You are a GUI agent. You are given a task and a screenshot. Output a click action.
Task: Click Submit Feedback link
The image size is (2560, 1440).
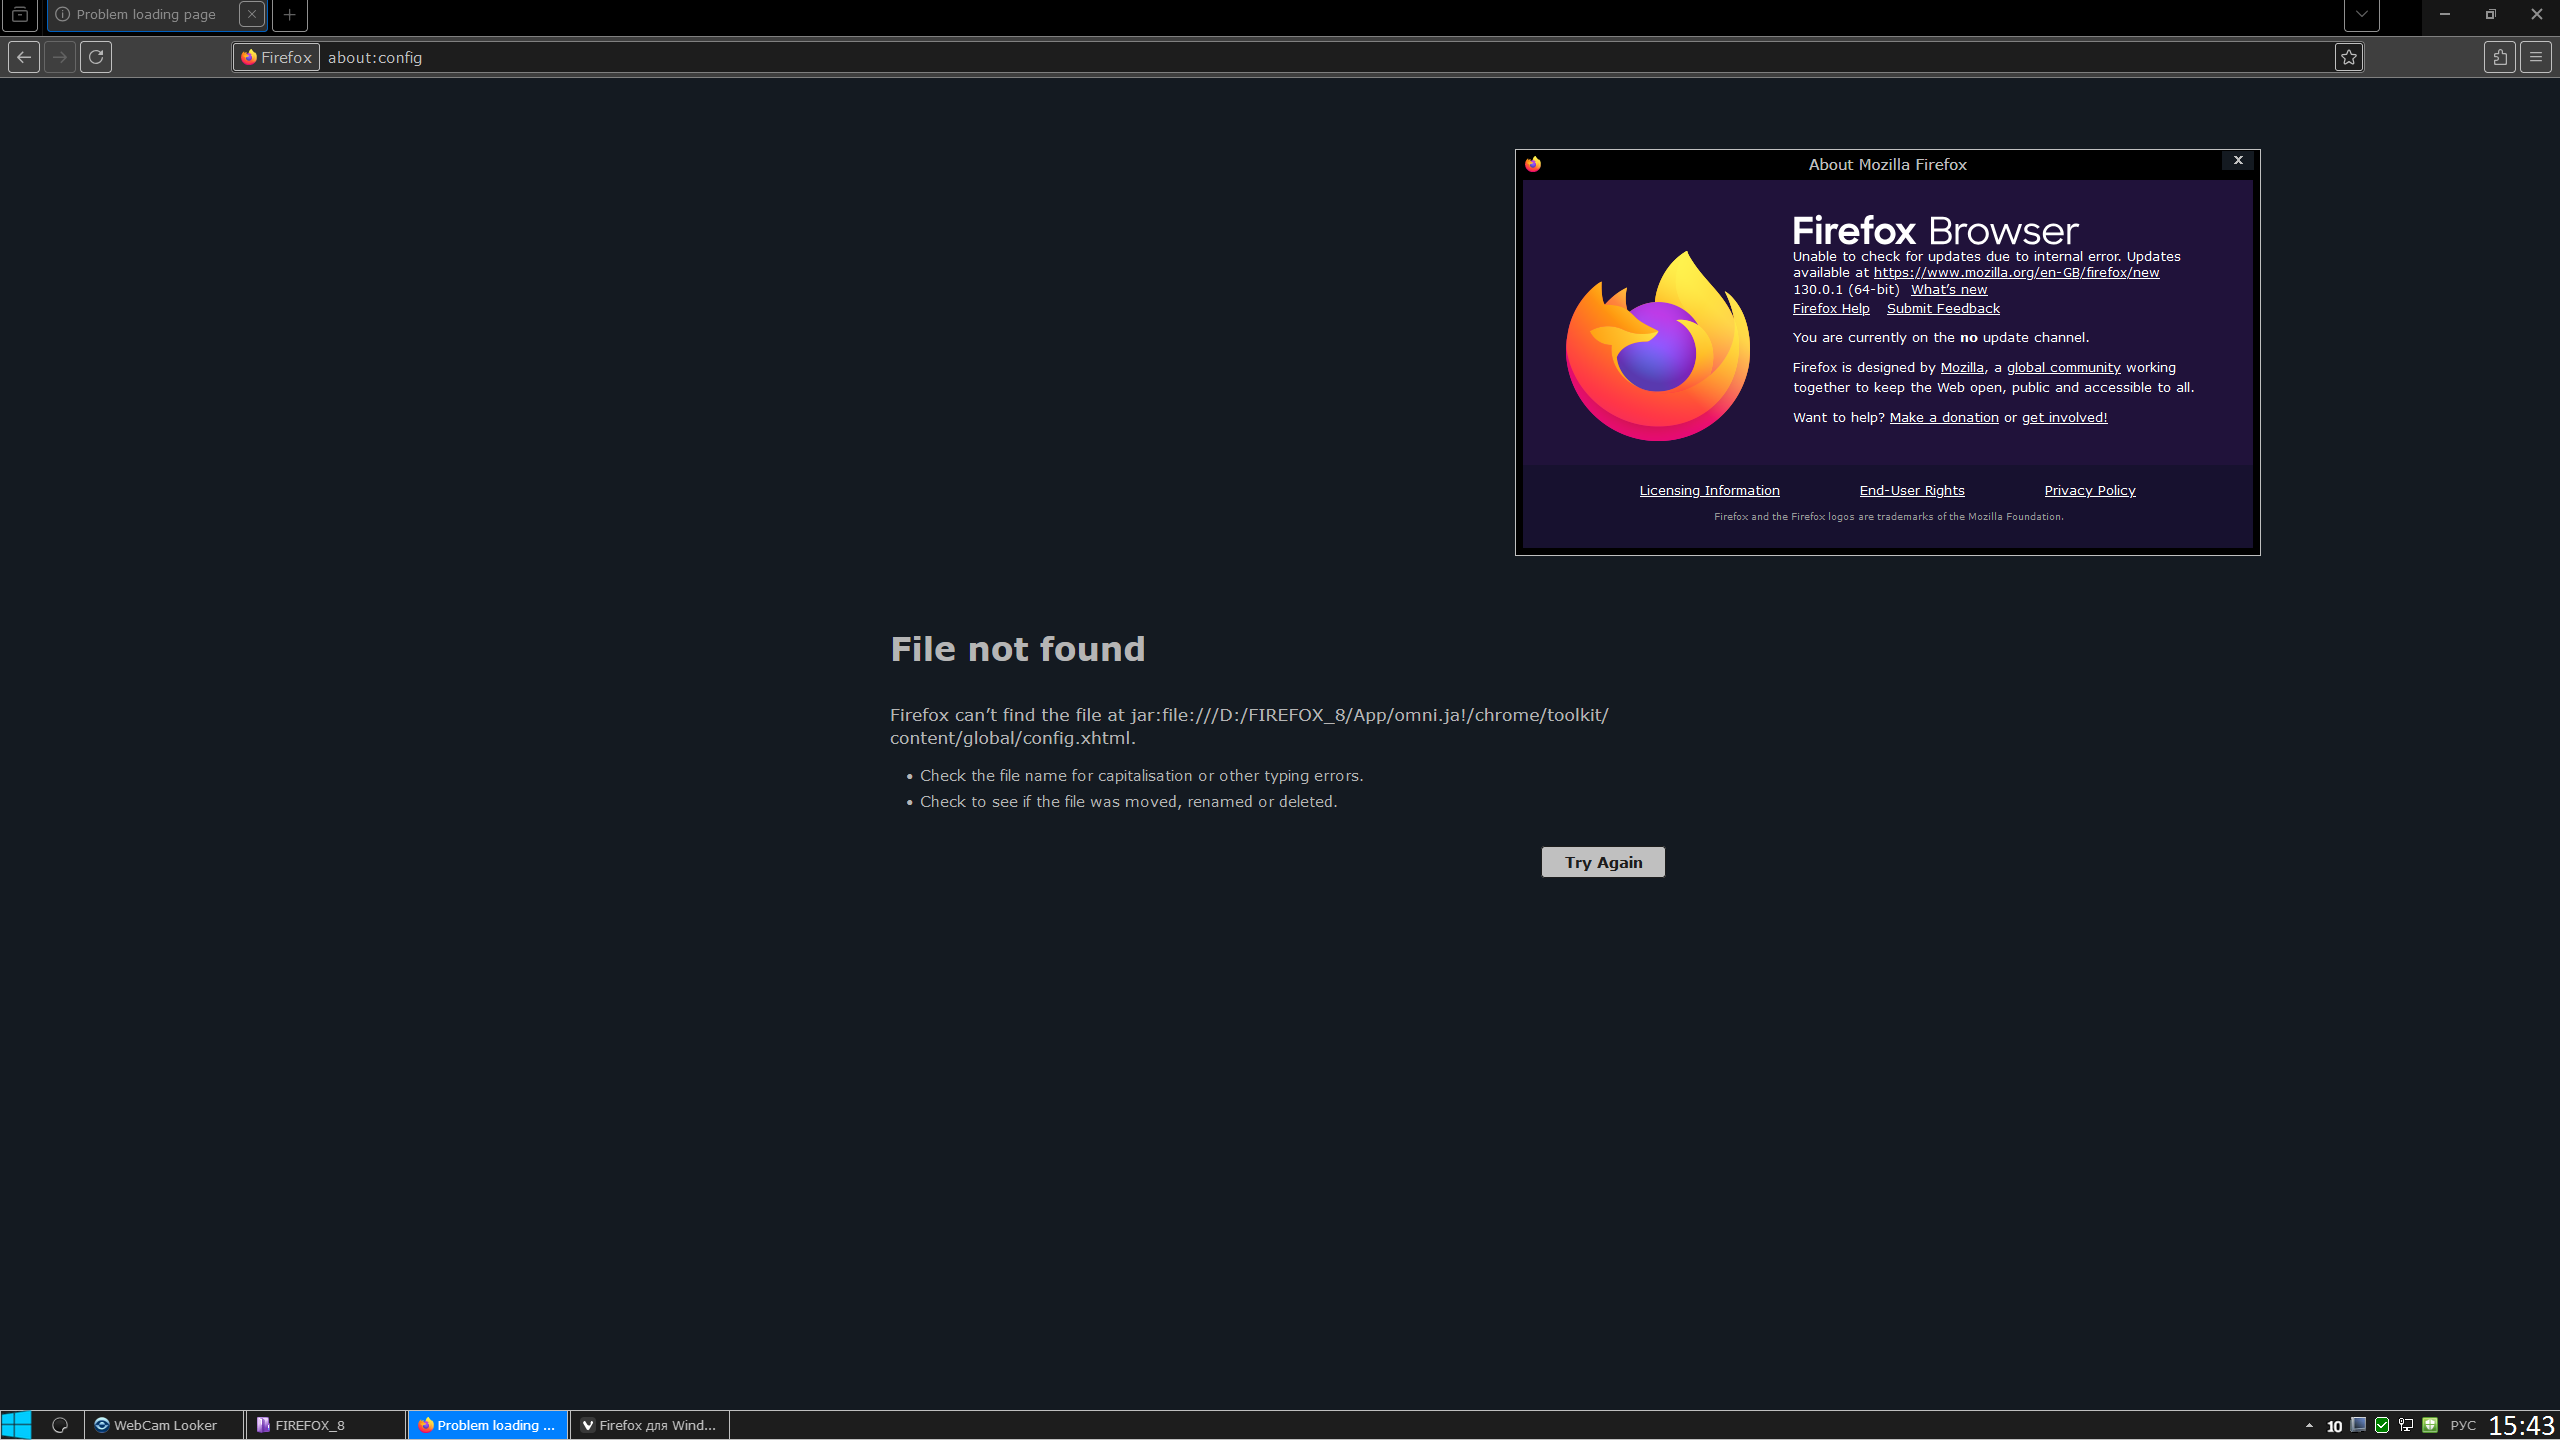click(1943, 308)
